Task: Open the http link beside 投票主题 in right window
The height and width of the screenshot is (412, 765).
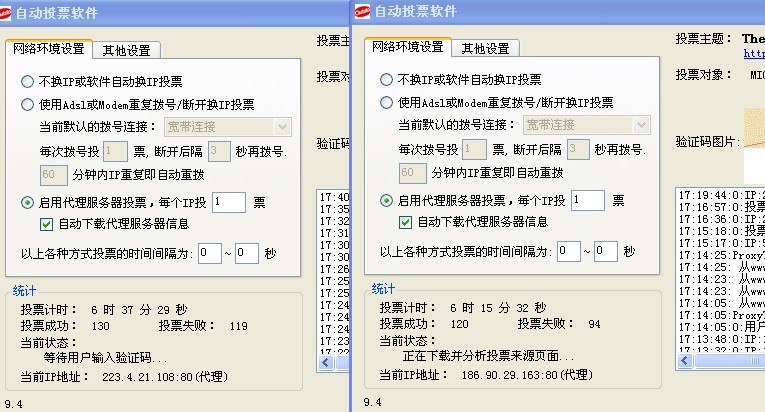Action: (x=754, y=54)
